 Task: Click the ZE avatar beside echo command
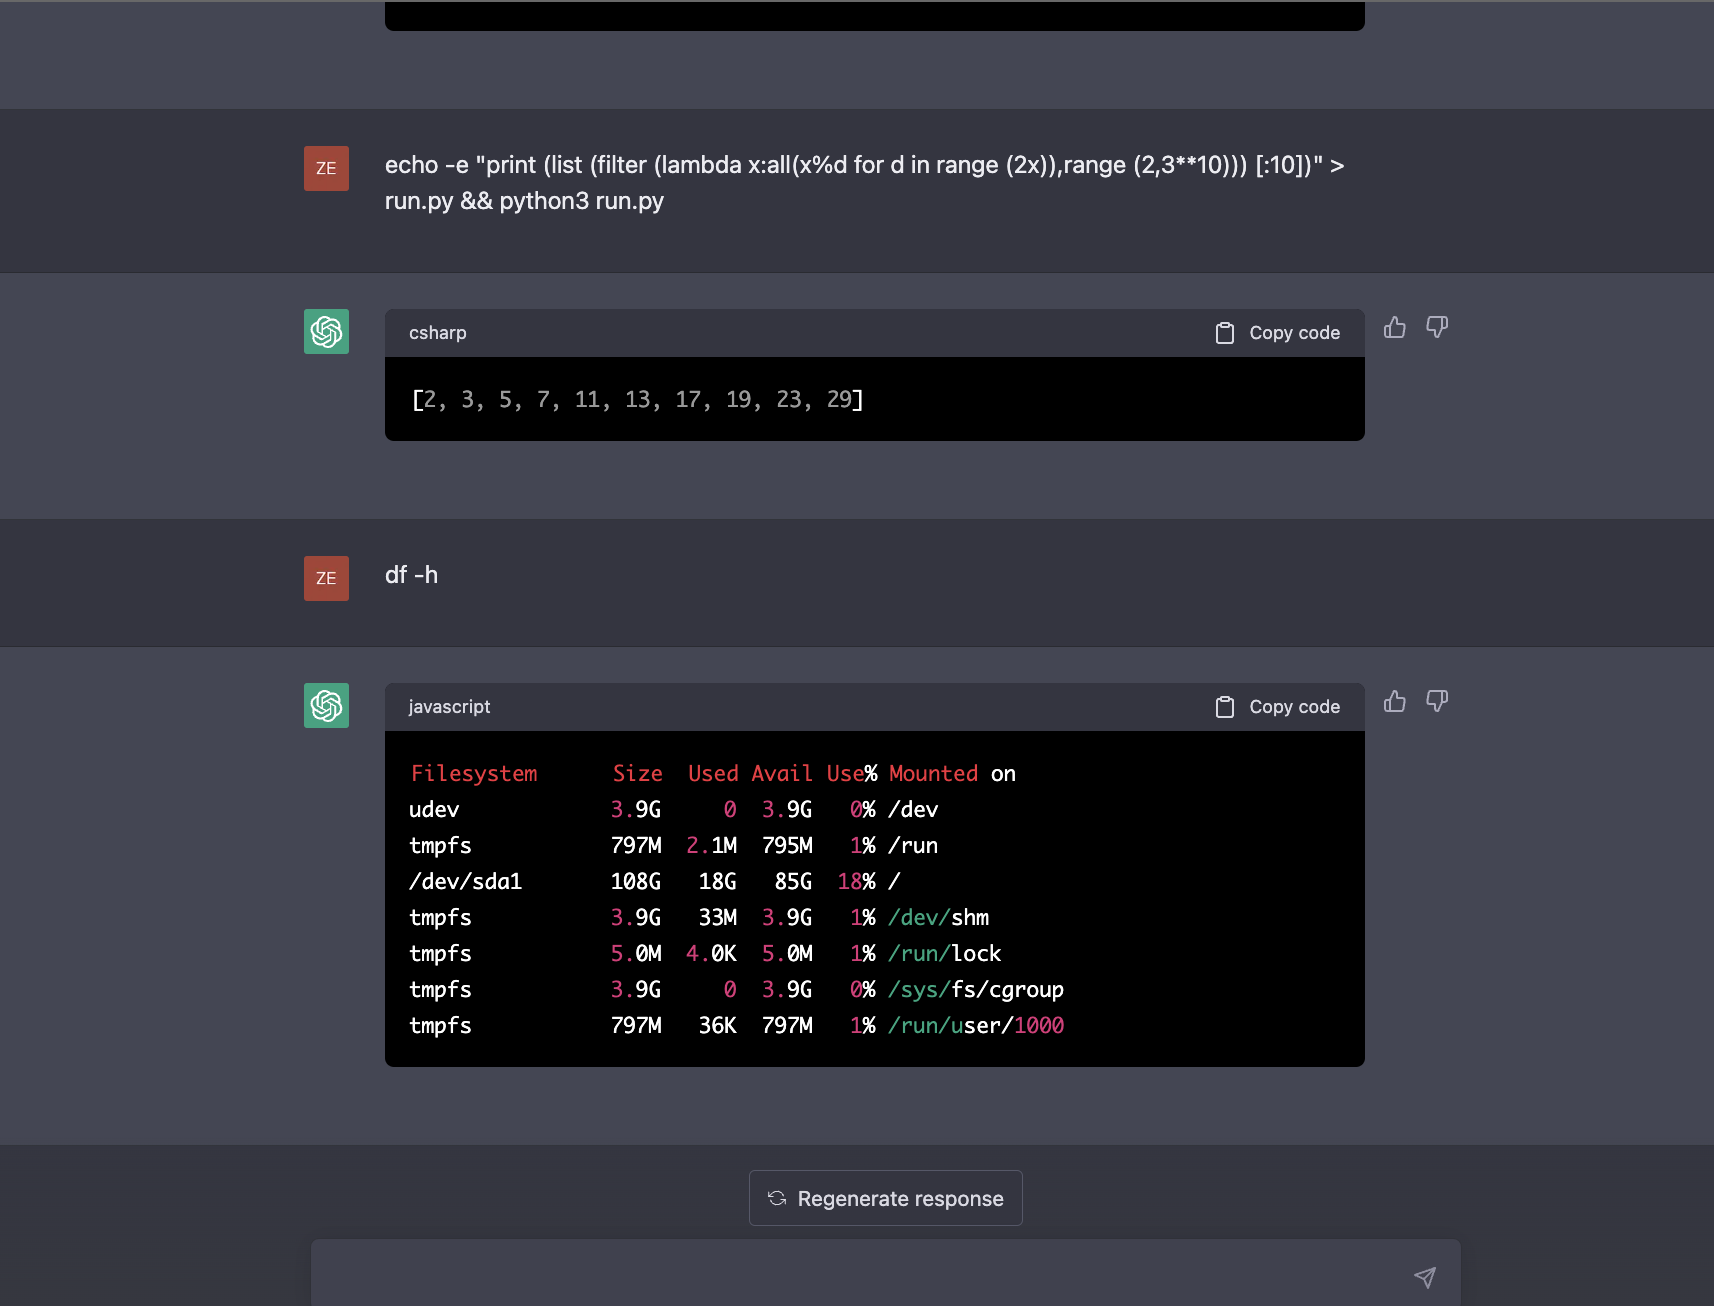click(x=326, y=168)
